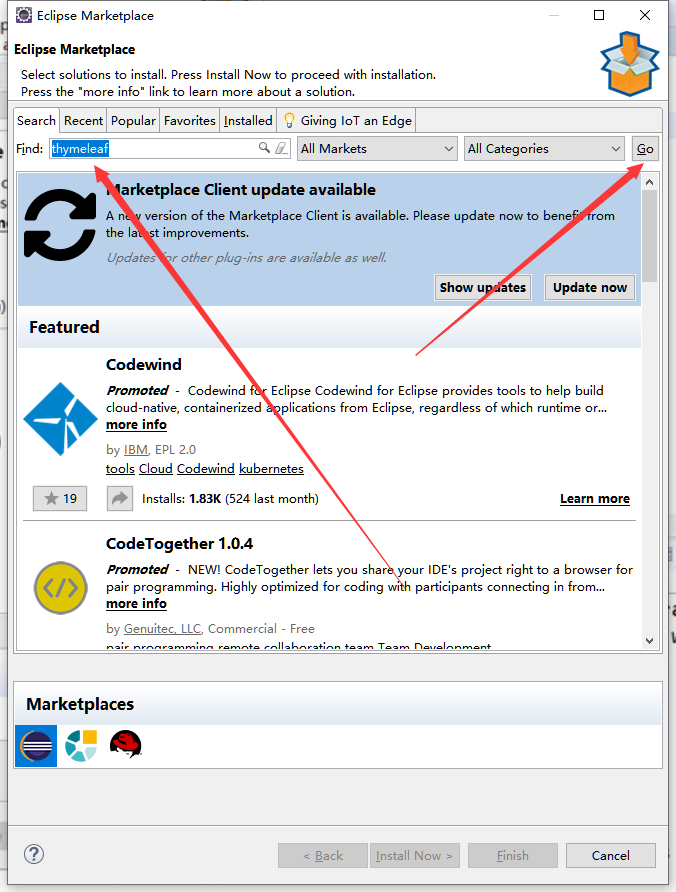
Task: Open Codewind more info link
Action: pos(137,424)
